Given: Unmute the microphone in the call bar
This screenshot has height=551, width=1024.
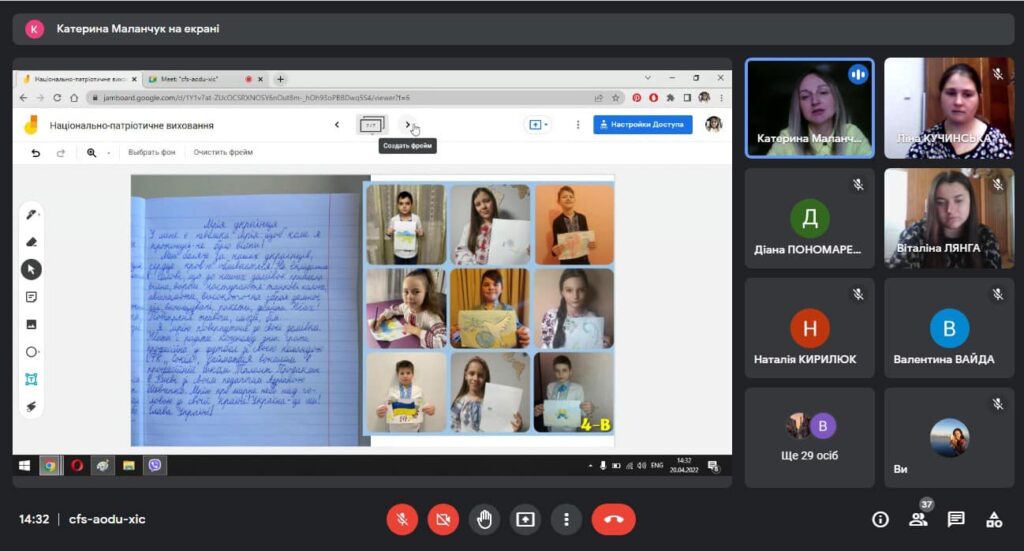Looking at the screenshot, I should pyautogui.click(x=402, y=519).
